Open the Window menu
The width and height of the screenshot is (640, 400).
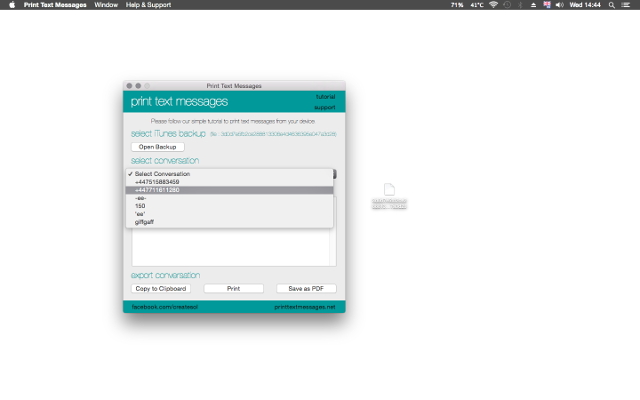coord(106,5)
